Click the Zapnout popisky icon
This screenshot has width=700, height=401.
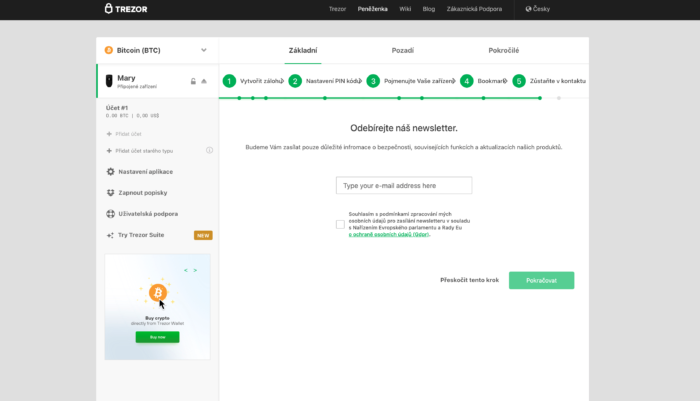(110, 192)
